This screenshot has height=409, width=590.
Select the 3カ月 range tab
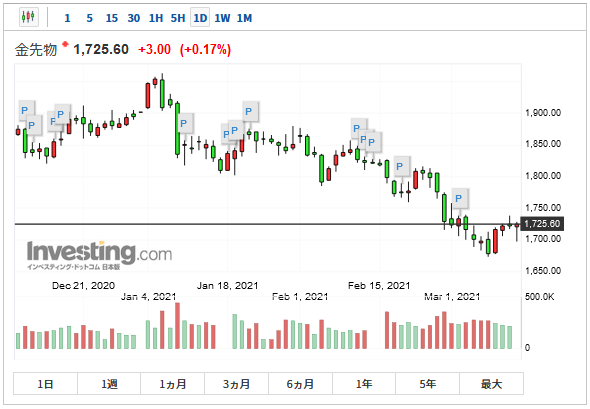point(236,384)
